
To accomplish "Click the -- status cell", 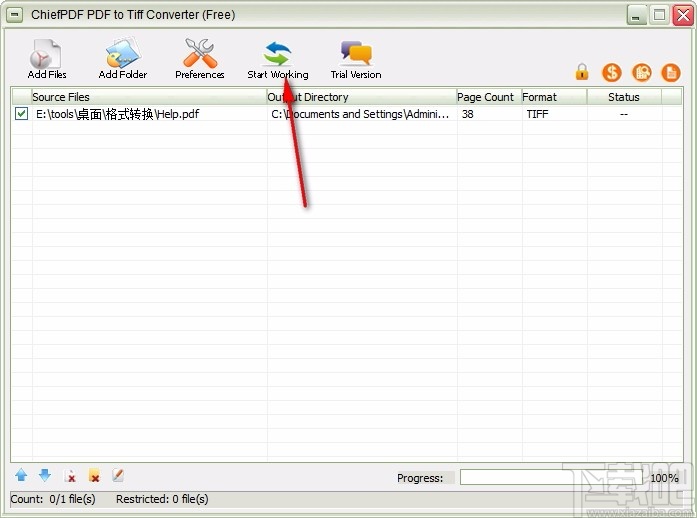I will 624,114.
